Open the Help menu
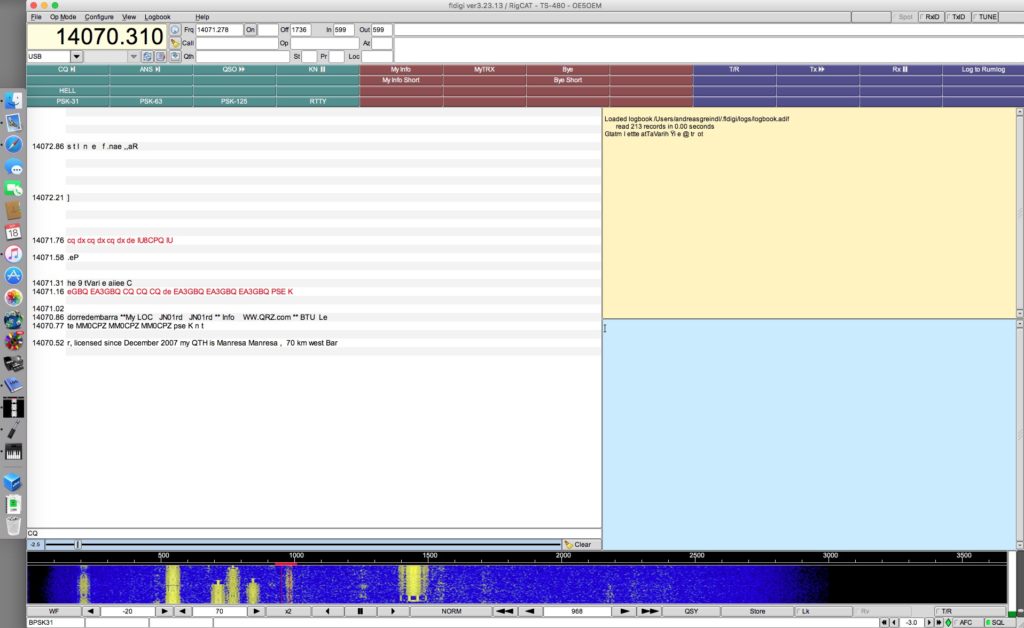This screenshot has width=1024, height=628. 202,17
